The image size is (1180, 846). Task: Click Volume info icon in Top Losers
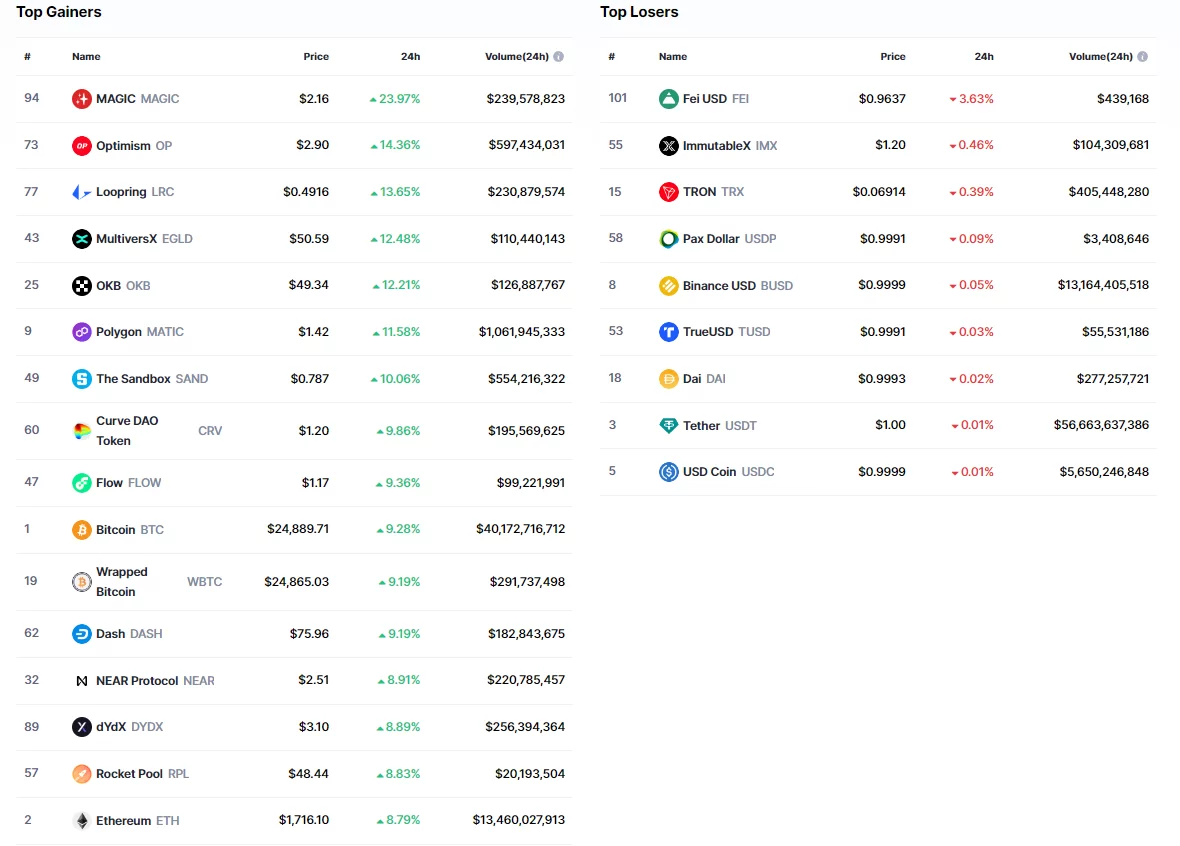click(x=1143, y=57)
